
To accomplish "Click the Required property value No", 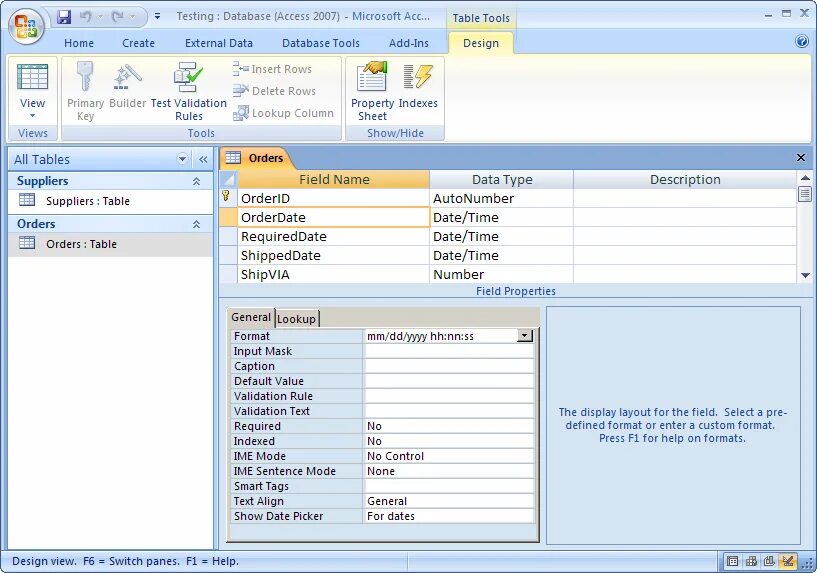I will click(x=449, y=426).
